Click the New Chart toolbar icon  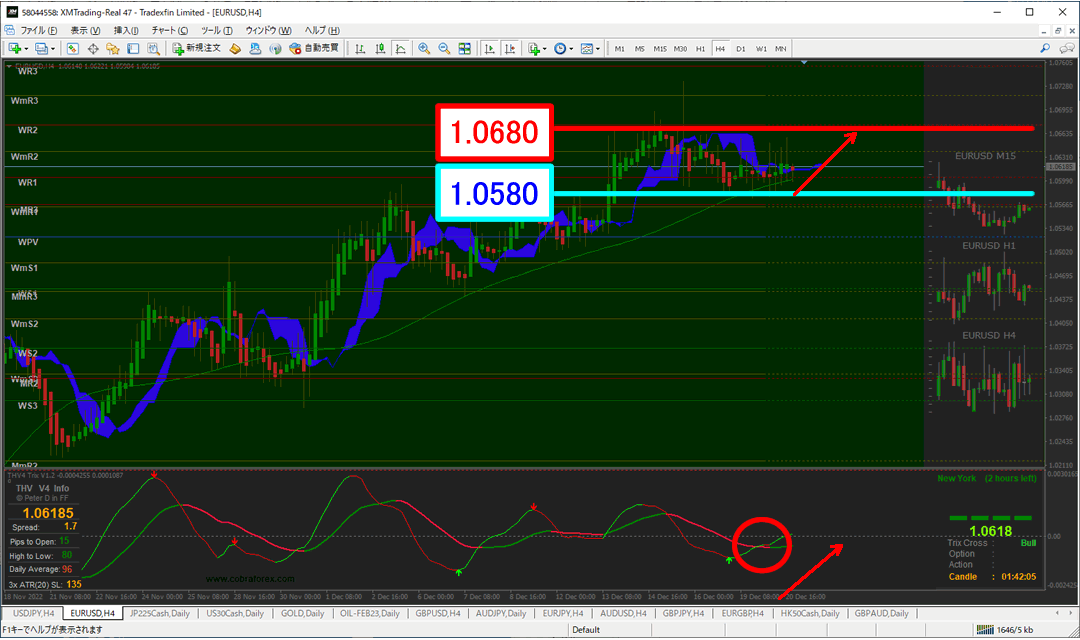[14, 48]
